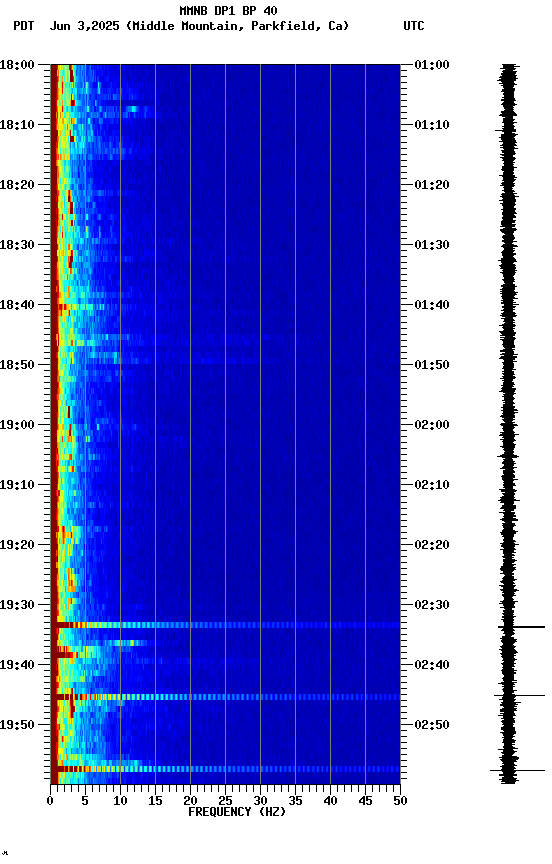Click the 15 frequency axis tick label
Screen dimensions: 552x864
click(155, 801)
